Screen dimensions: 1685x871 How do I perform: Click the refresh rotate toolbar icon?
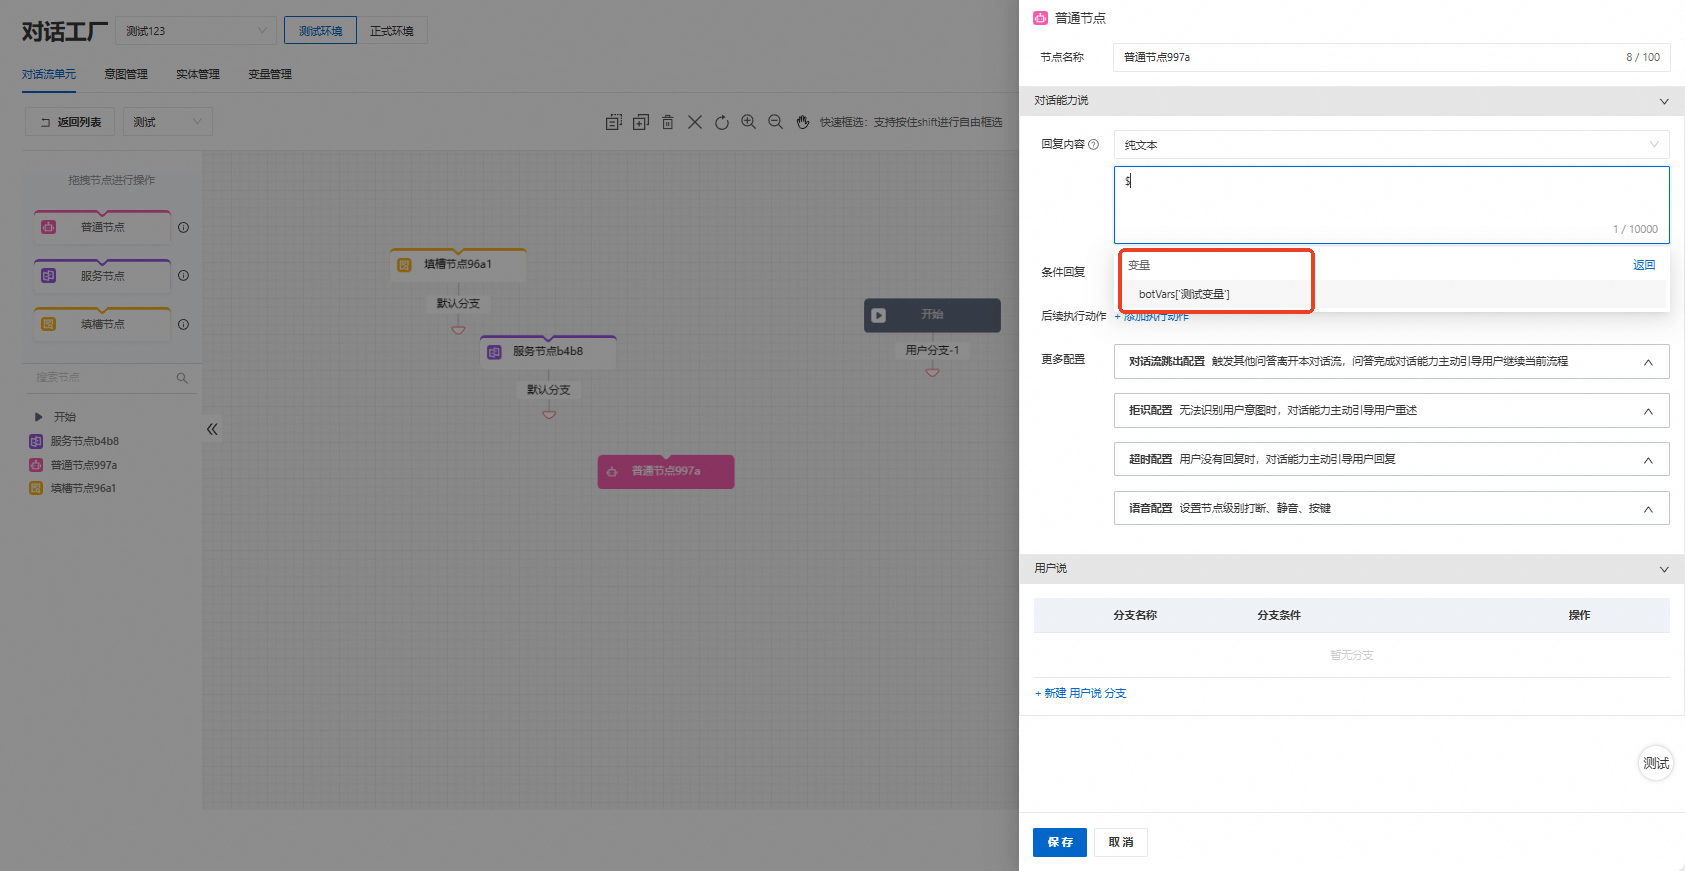pos(722,122)
